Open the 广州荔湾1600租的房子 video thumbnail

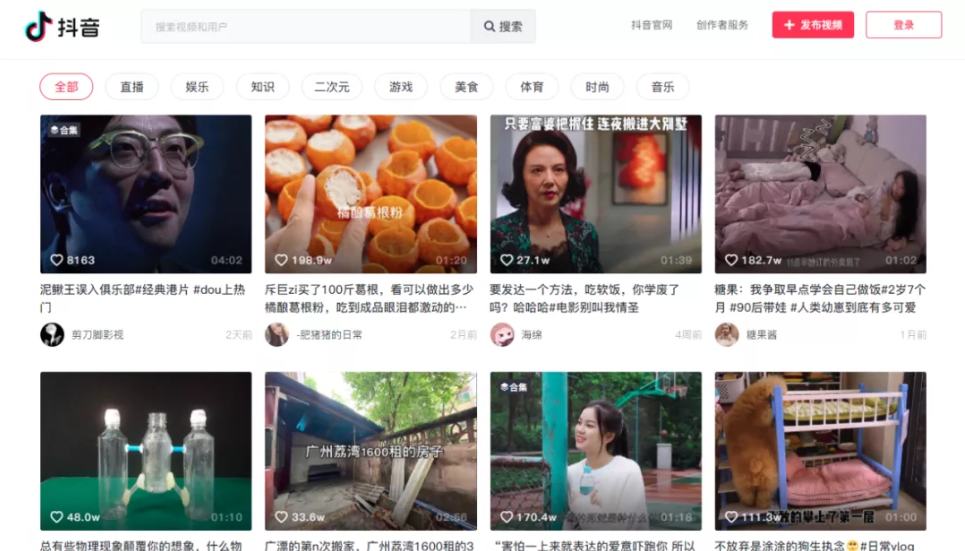tap(371, 451)
